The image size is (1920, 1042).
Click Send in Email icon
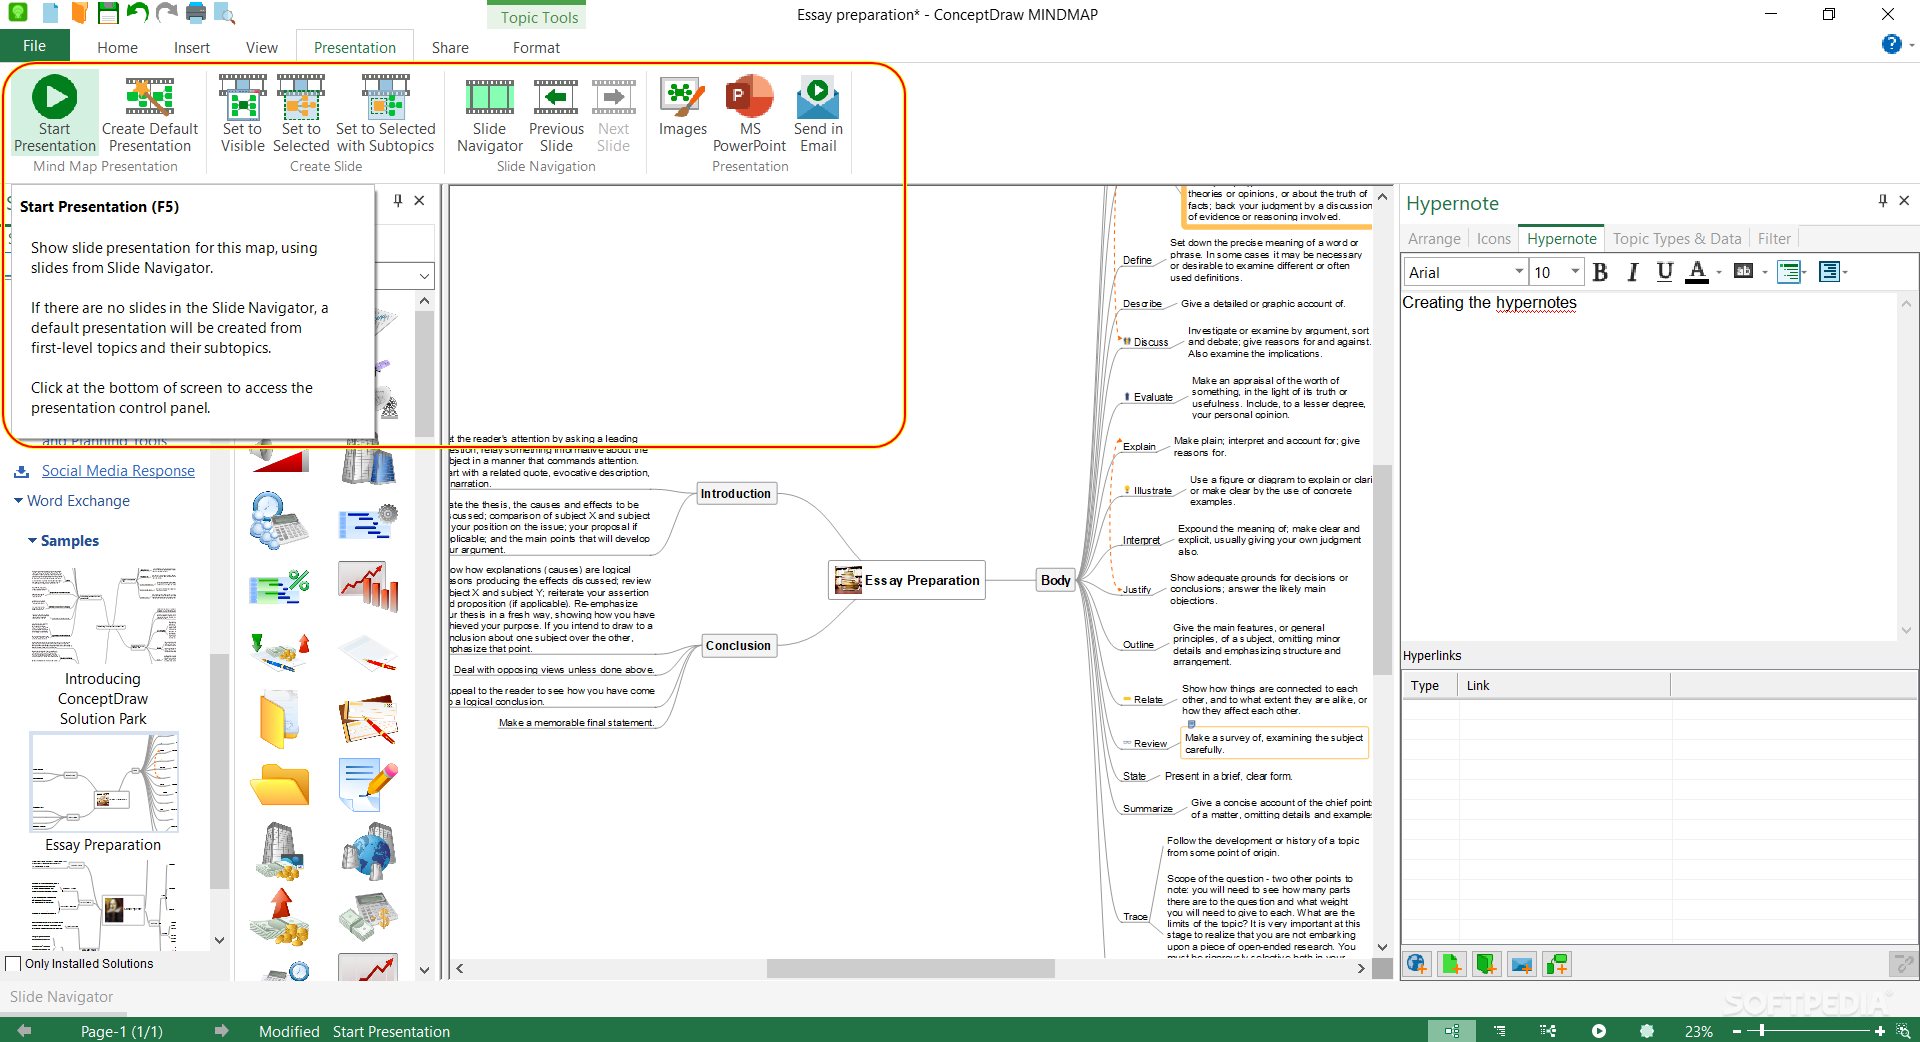818,98
